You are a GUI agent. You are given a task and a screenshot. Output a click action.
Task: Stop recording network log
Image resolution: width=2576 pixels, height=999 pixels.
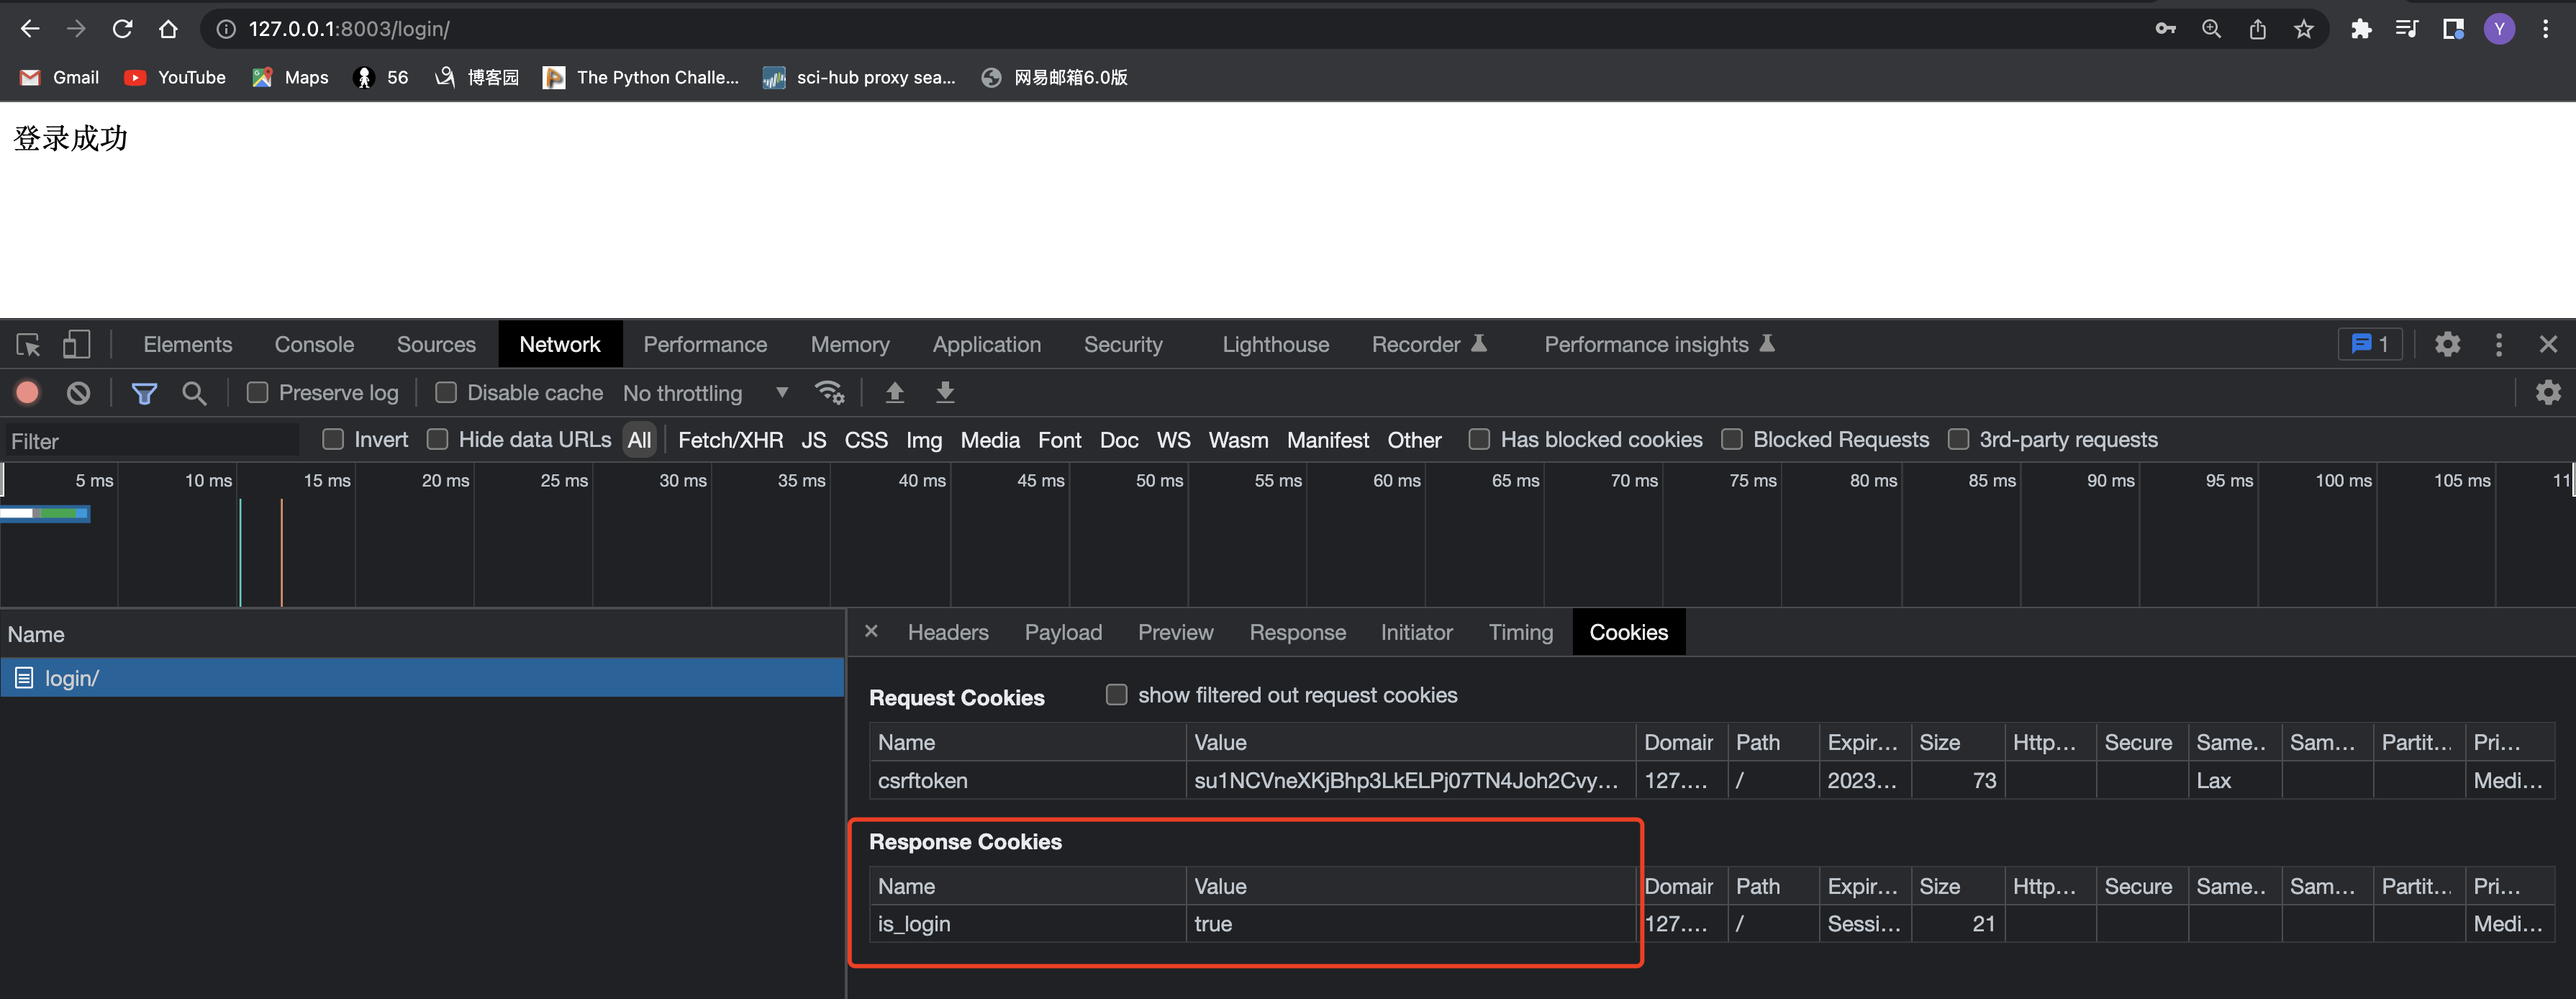(x=28, y=393)
